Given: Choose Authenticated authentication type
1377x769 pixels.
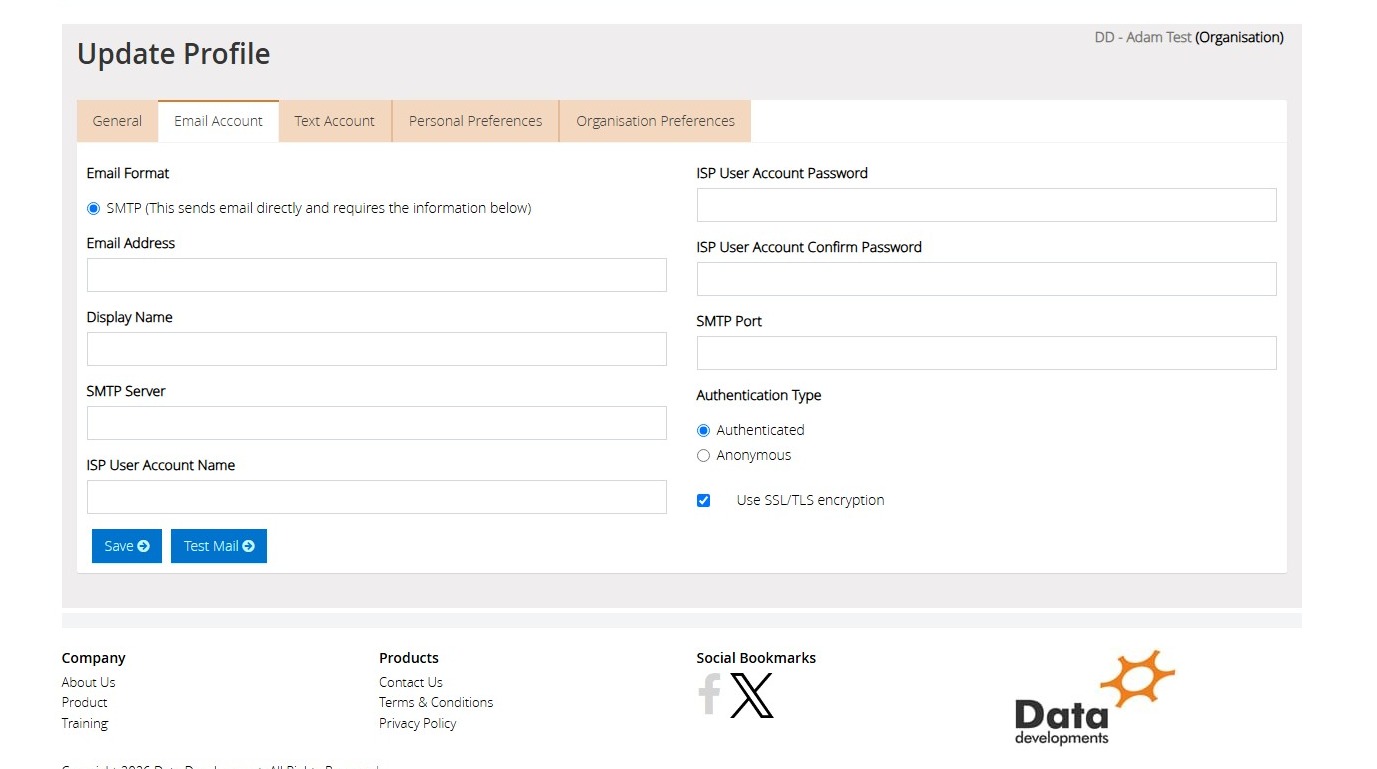Looking at the screenshot, I should (703, 431).
